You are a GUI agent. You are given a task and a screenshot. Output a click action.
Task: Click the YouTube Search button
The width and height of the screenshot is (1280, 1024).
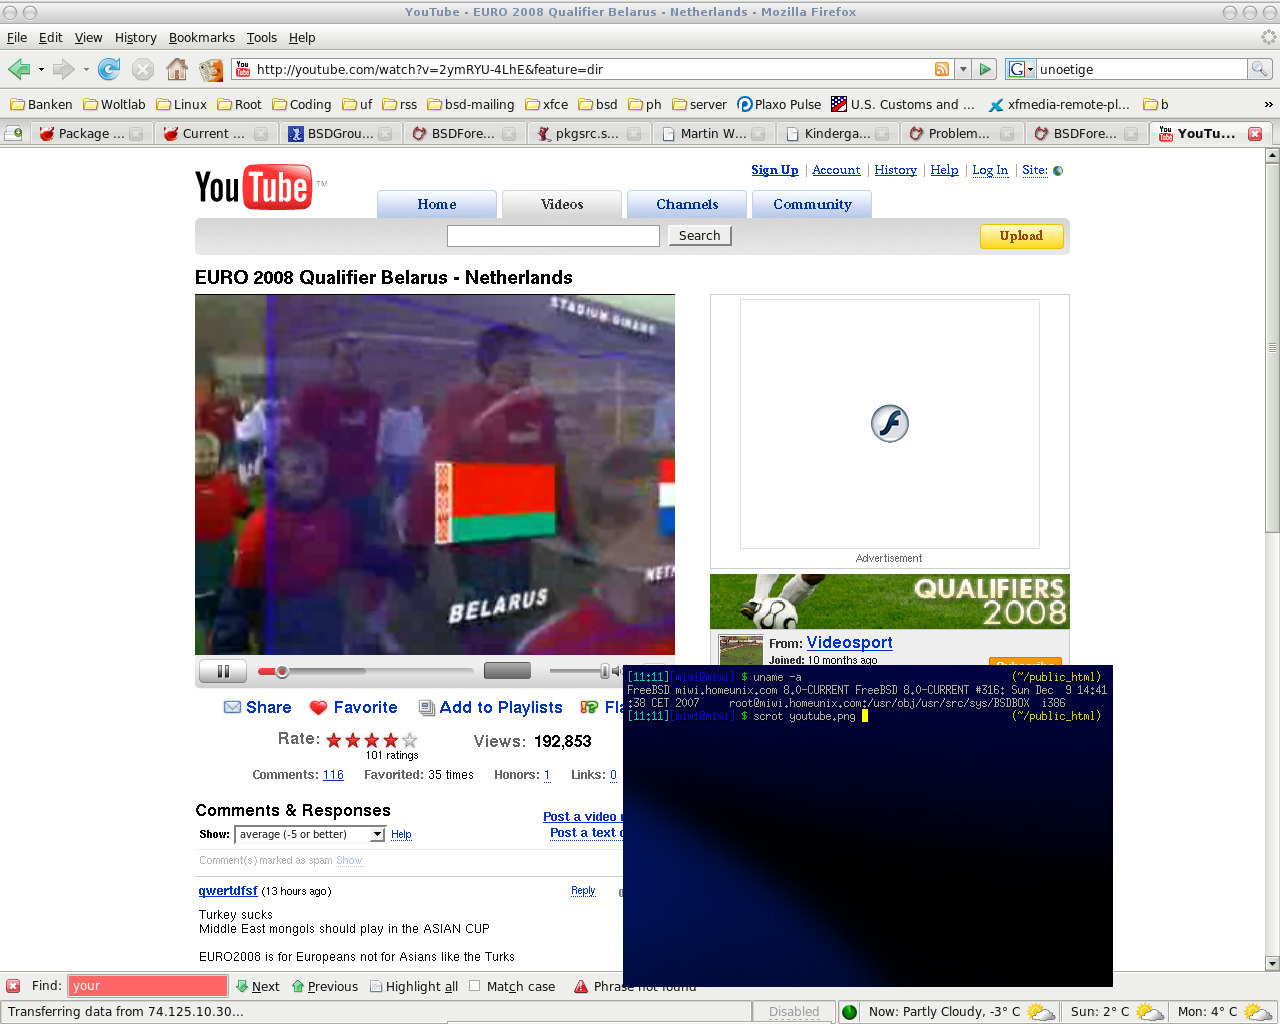click(700, 236)
